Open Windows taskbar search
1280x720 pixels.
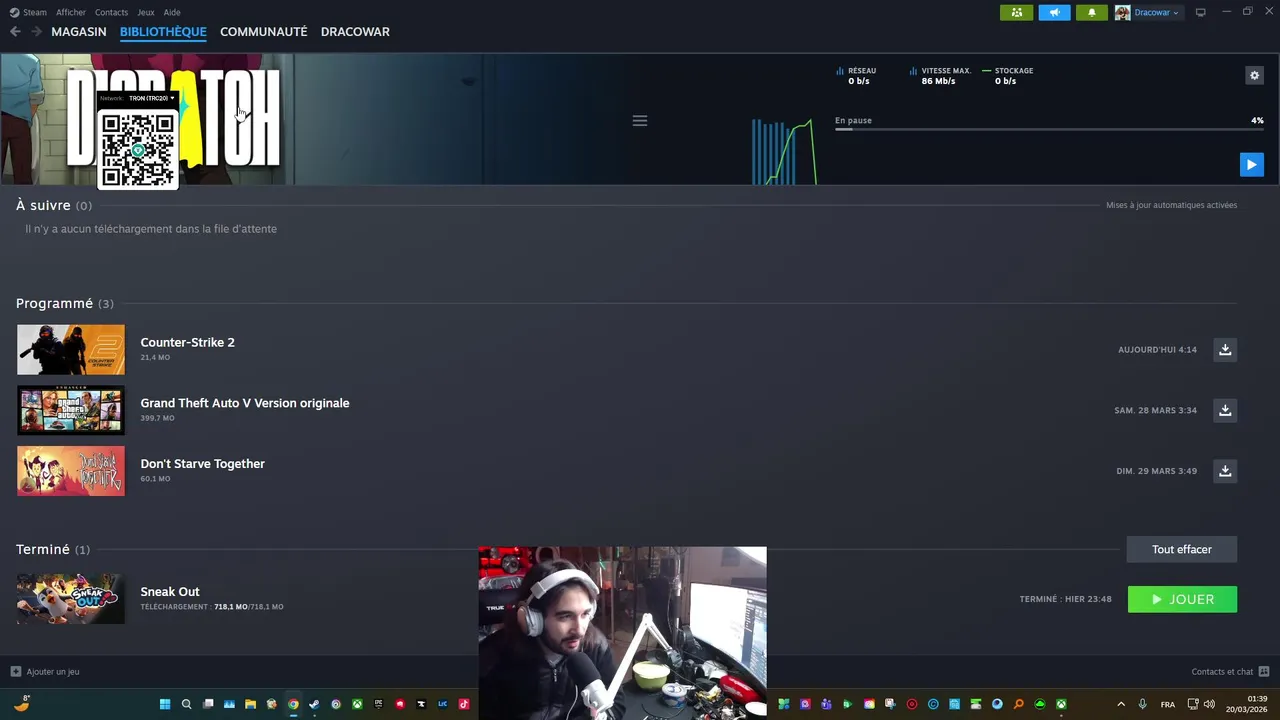tap(186, 704)
